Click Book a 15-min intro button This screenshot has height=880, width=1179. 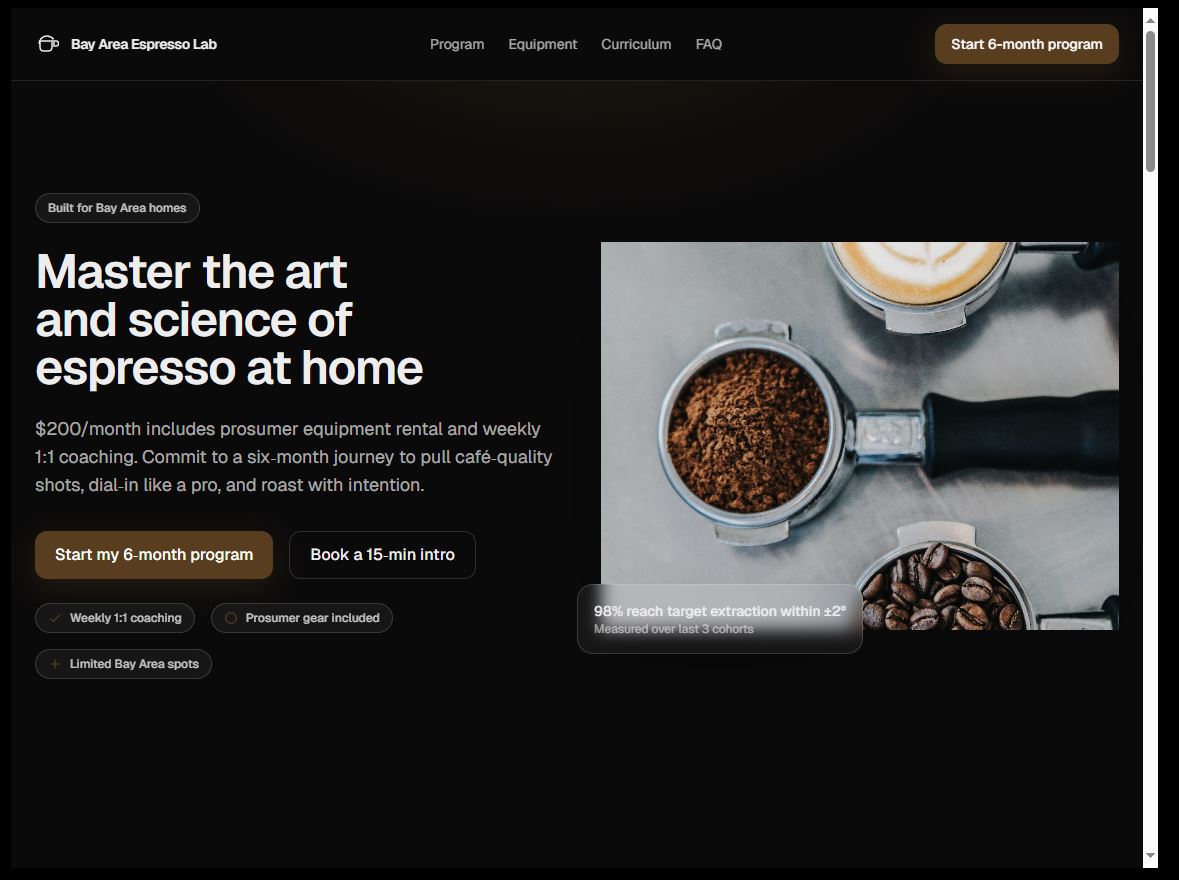[382, 555]
